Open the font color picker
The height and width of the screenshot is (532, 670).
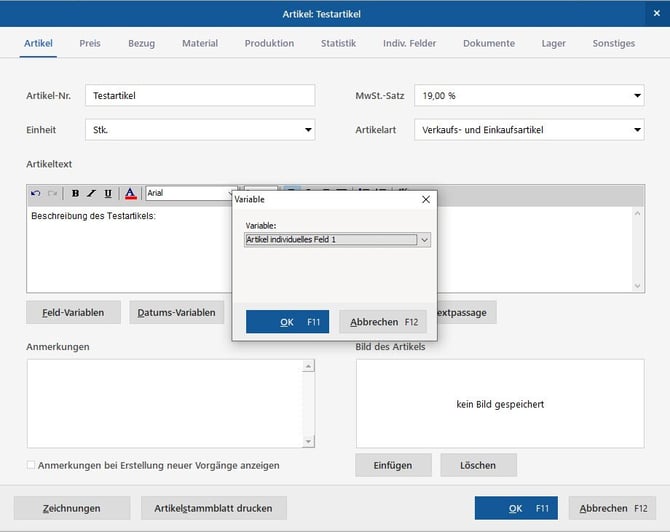(x=130, y=193)
